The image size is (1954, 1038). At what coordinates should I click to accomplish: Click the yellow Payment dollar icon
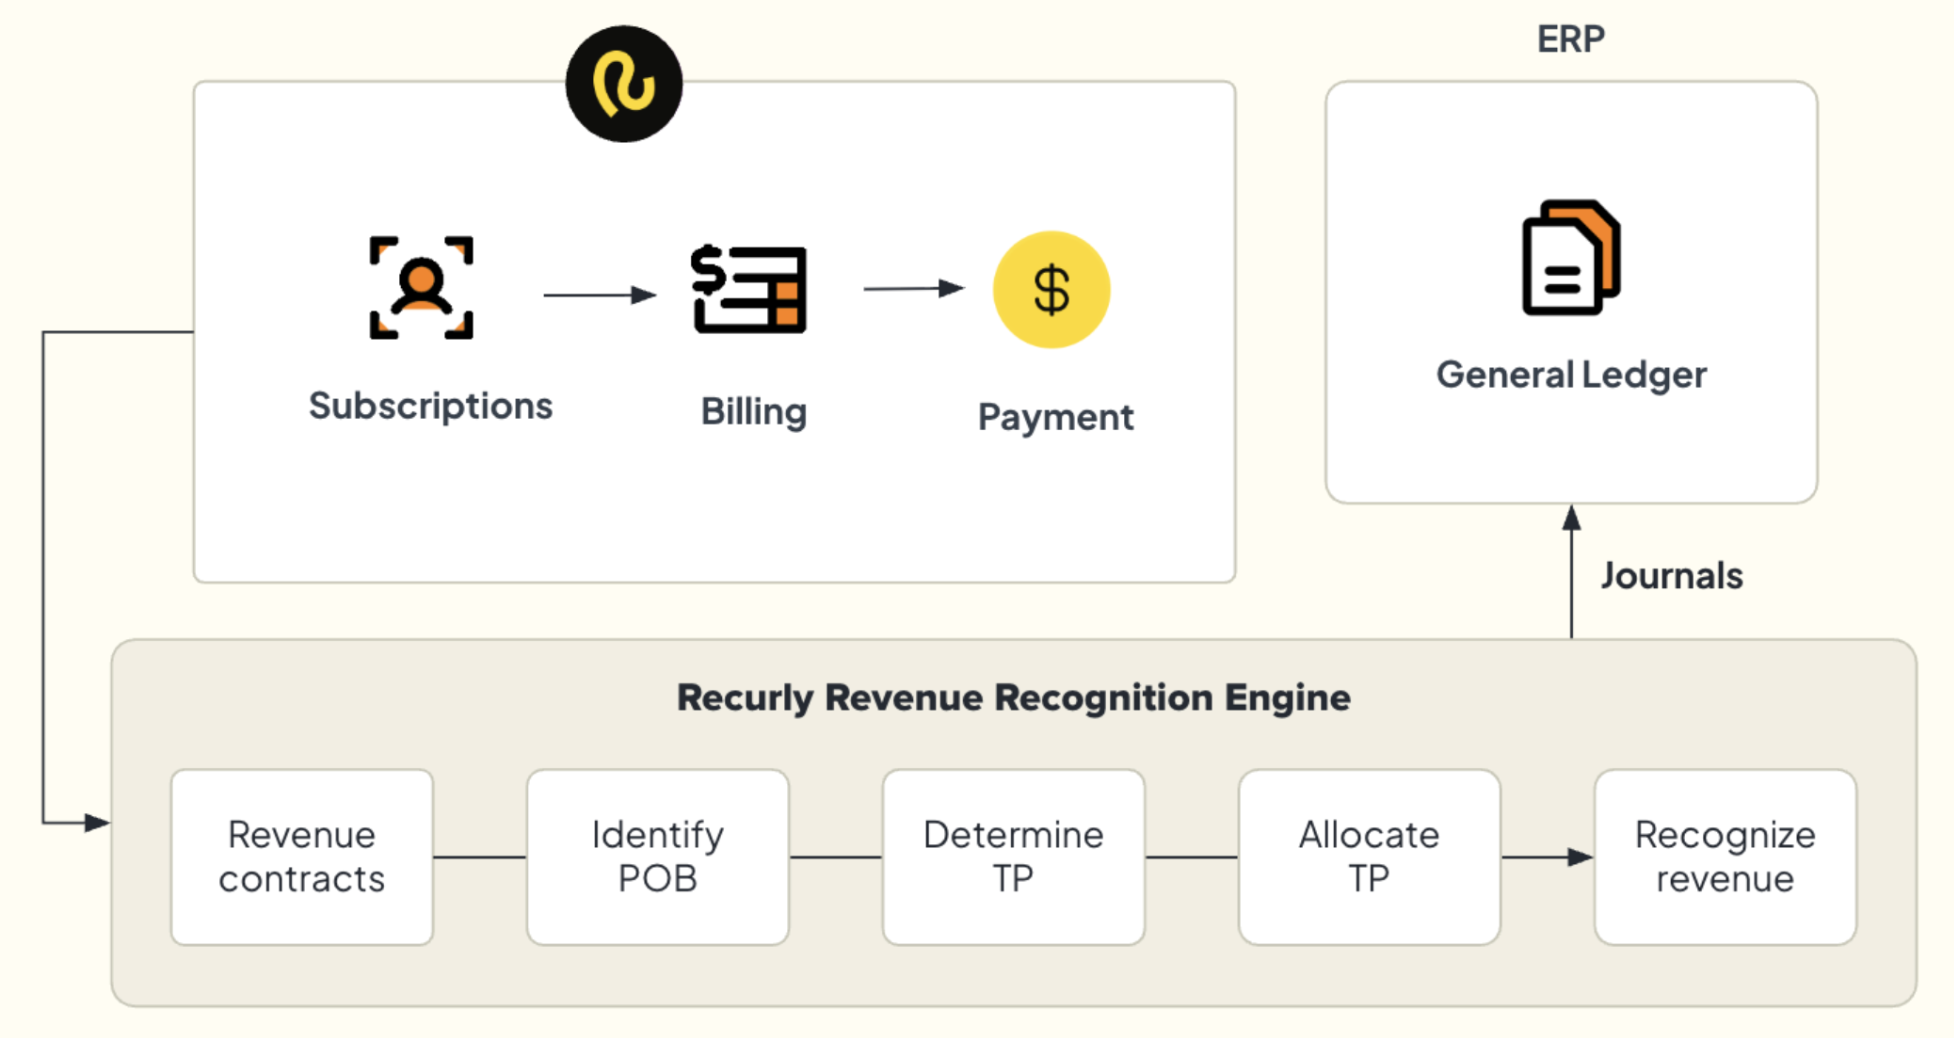pyautogui.click(x=1051, y=290)
